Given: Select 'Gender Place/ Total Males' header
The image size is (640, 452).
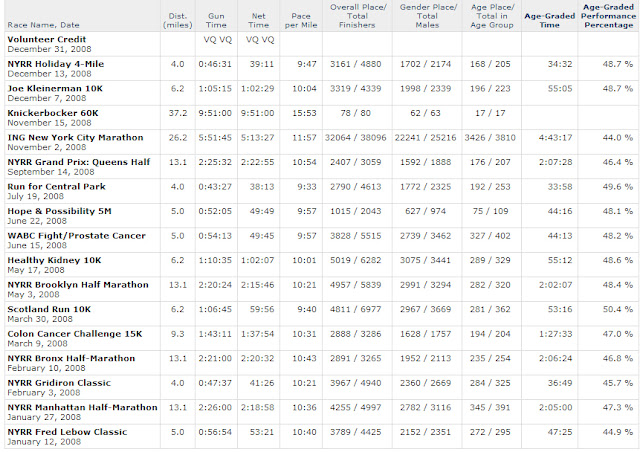Looking at the screenshot, I should pos(428,16).
